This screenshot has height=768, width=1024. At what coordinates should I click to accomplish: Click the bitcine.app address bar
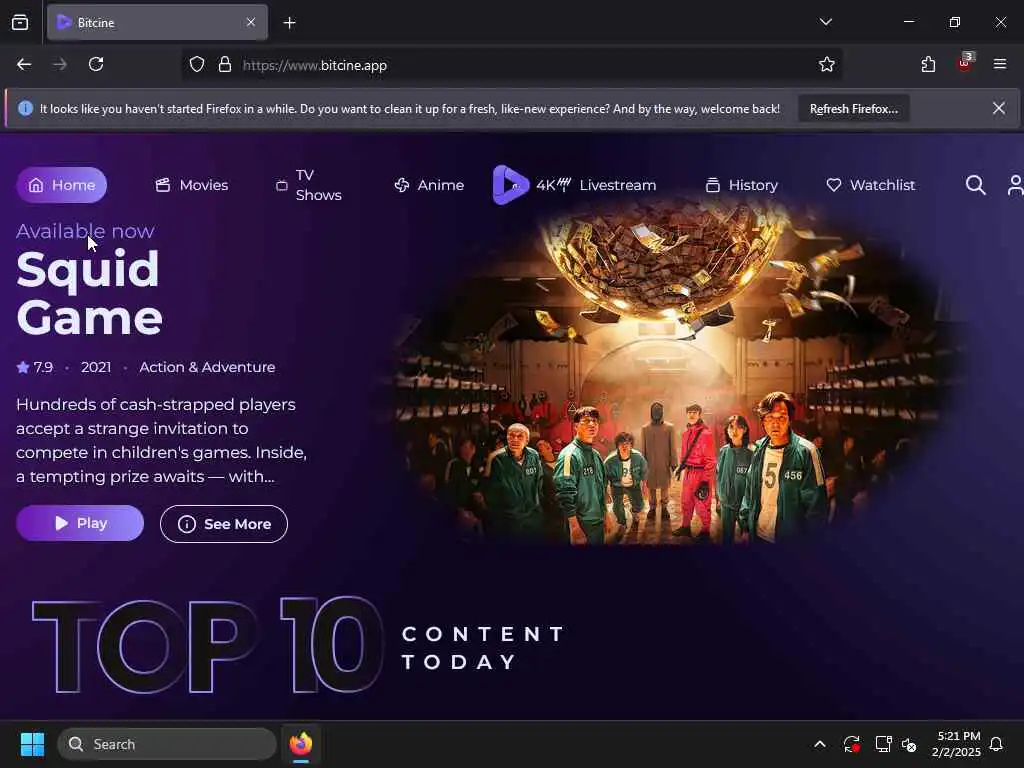coord(509,65)
